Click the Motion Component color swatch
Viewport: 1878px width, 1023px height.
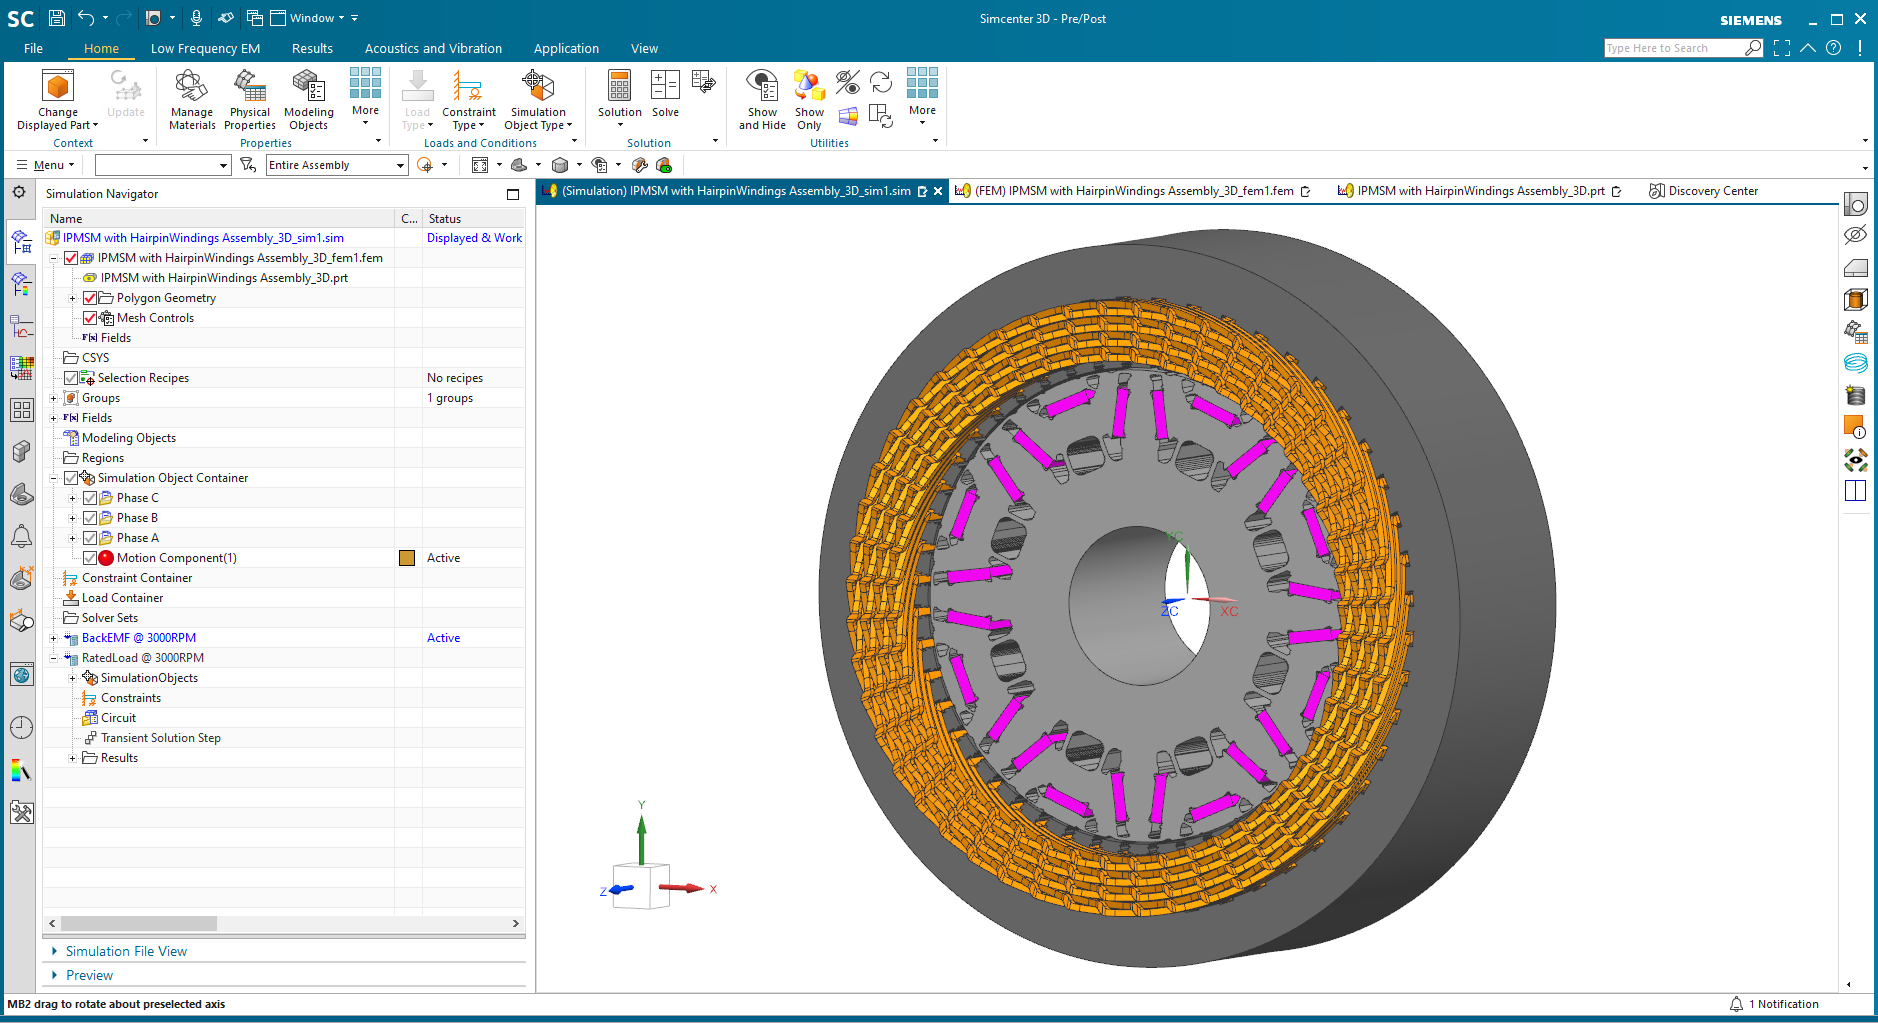tap(406, 557)
